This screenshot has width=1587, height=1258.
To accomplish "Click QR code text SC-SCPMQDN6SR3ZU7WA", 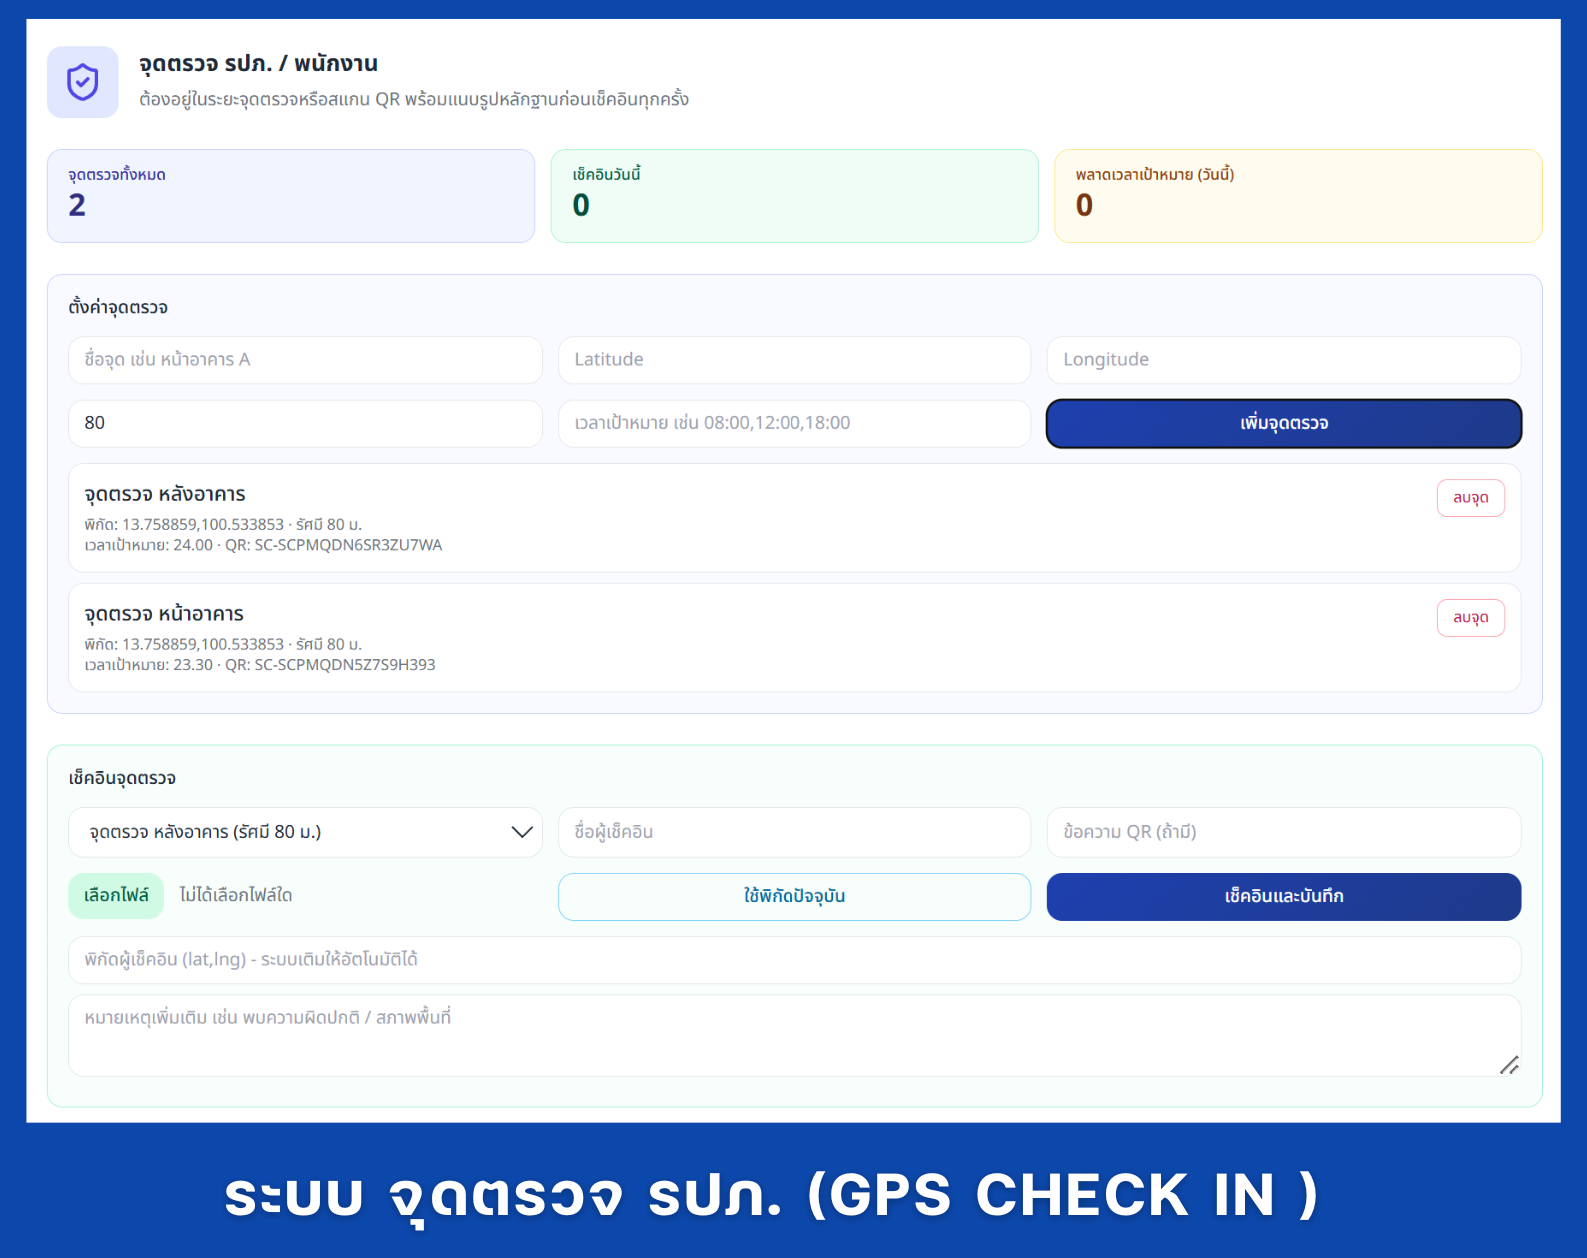I will click(348, 545).
